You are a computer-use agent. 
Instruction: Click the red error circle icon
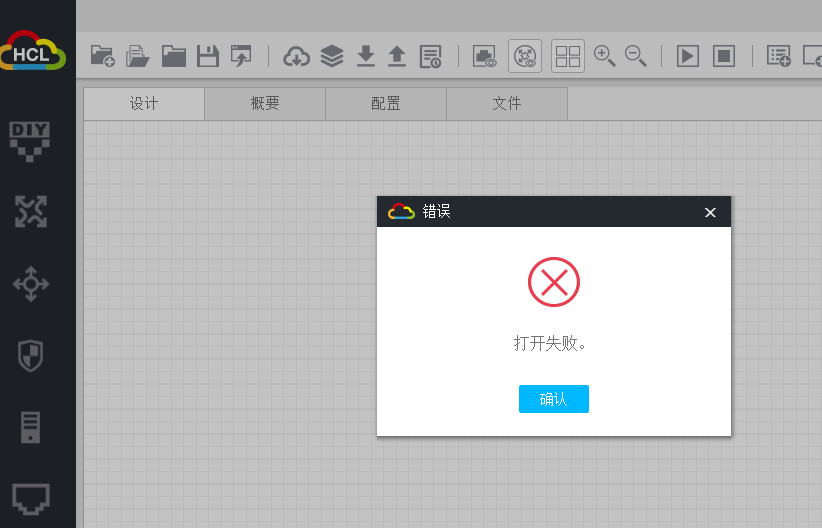[x=554, y=282]
